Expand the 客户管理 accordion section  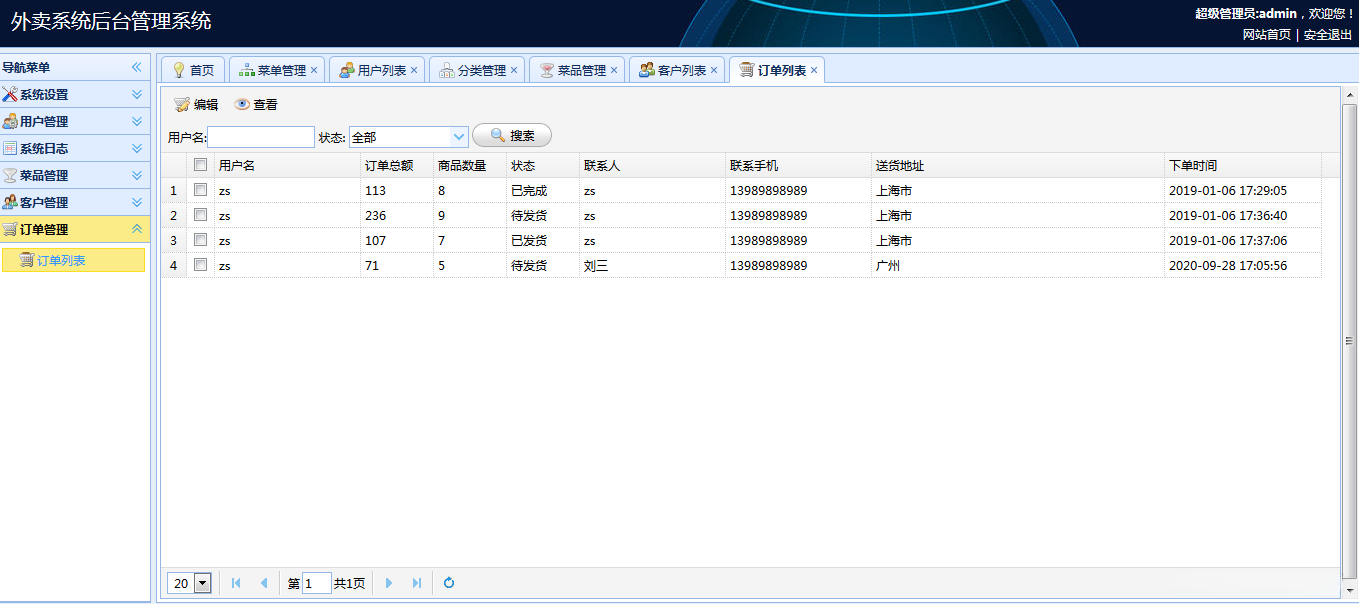pos(137,202)
